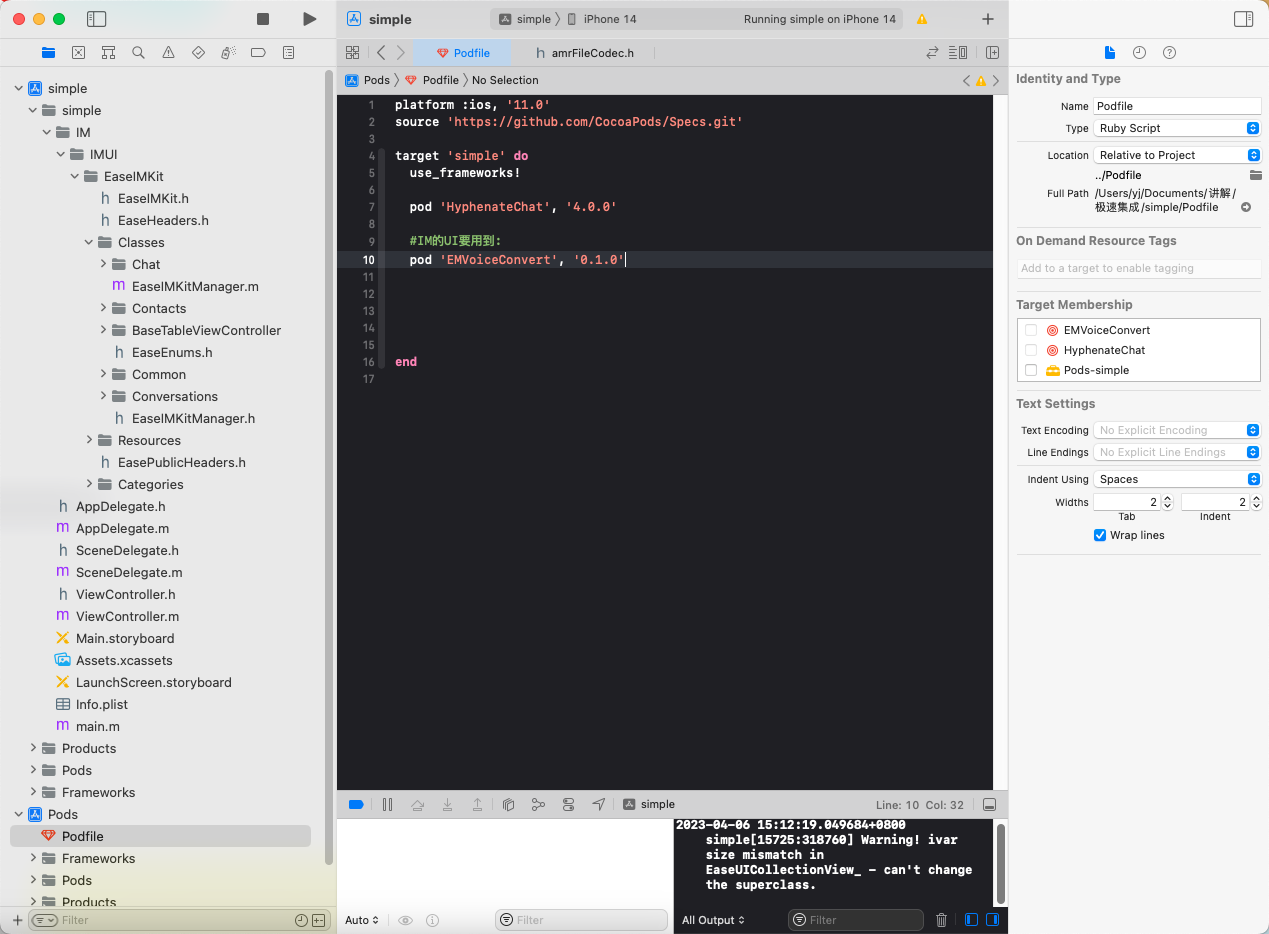Image resolution: width=1269 pixels, height=934 pixels.
Task: Click the Name field containing Podfile
Action: (1177, 106)
